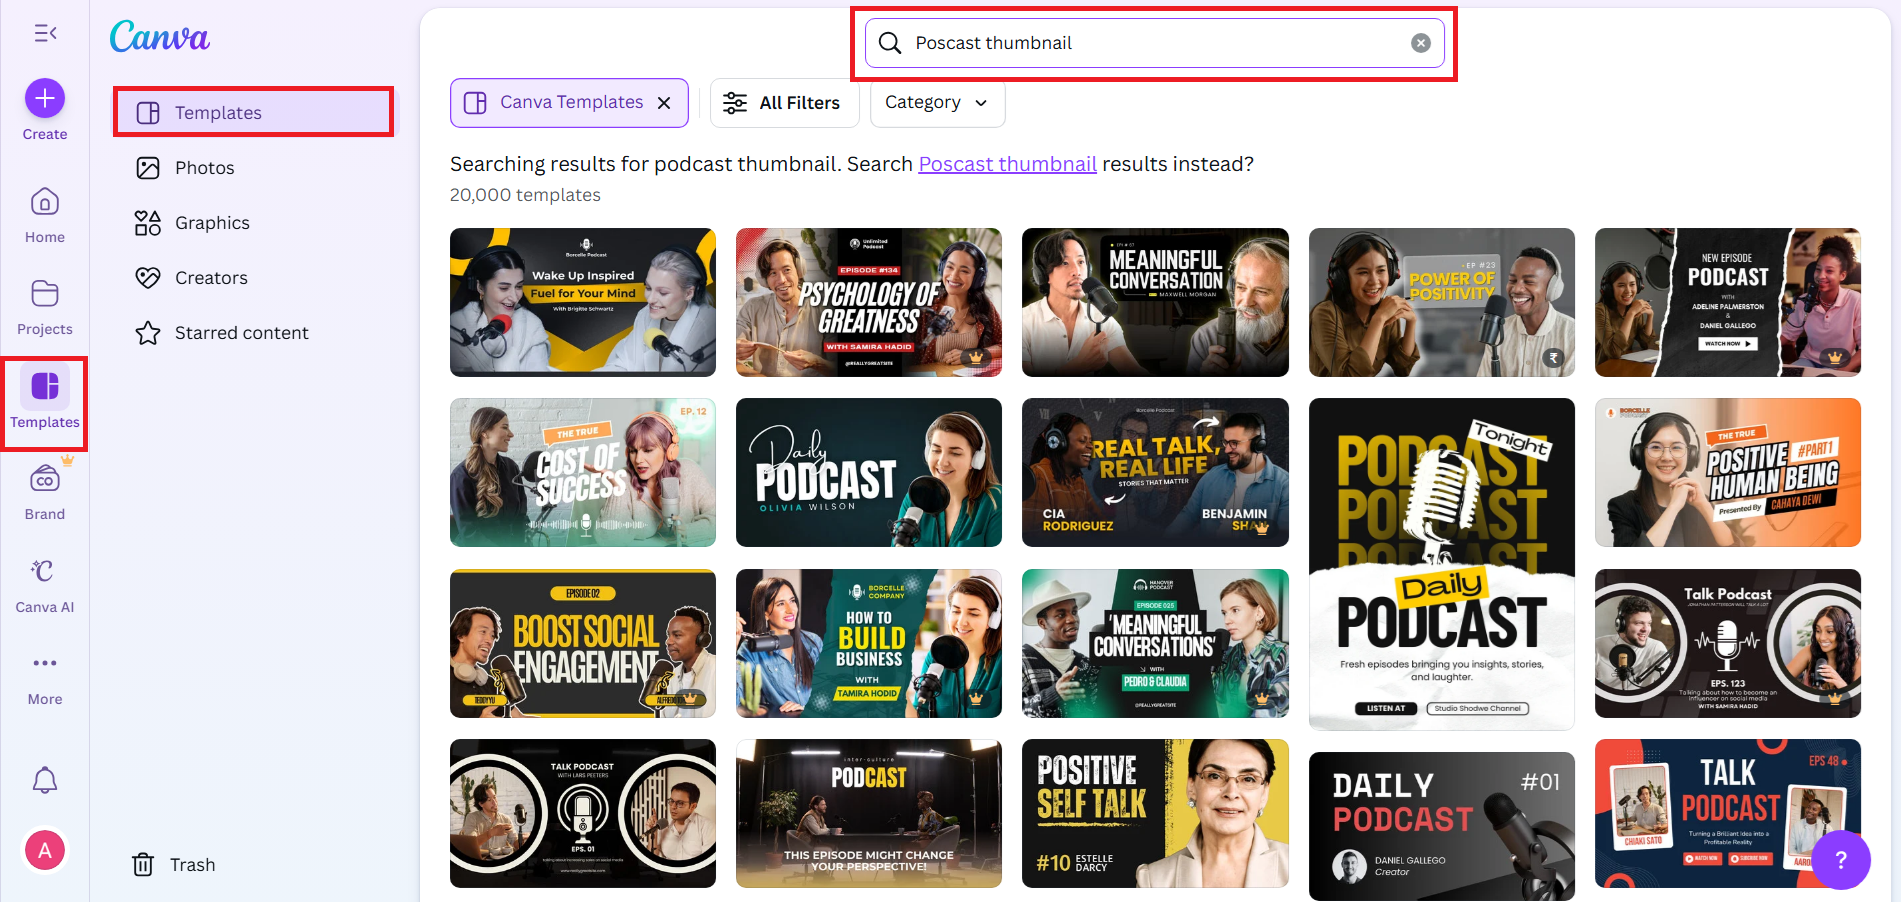Go to Home from the sidebar
Viewport: 1901px width, 902px height.
pyautogui.click(x=44, y=212)
